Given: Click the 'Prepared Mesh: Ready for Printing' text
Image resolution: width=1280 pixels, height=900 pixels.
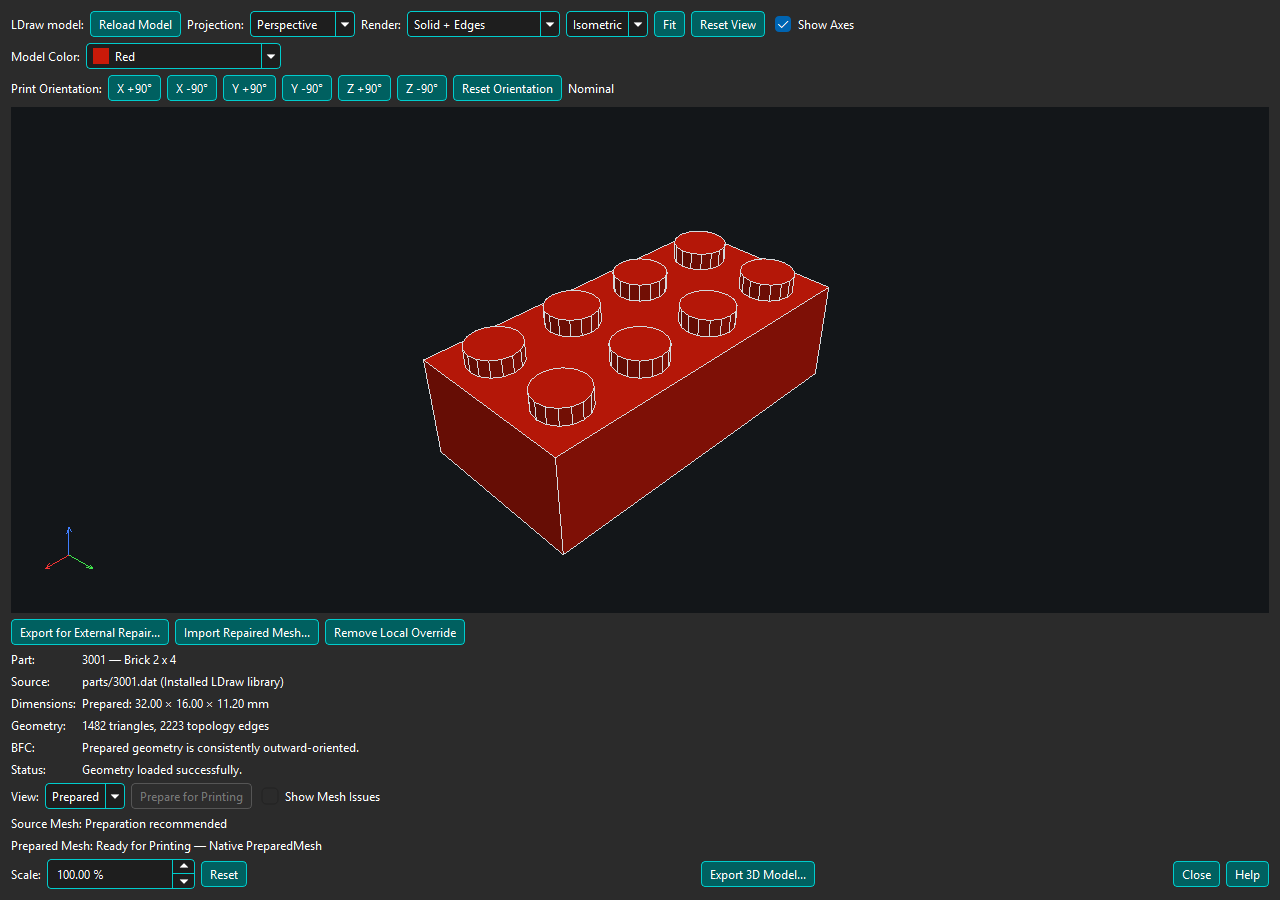Looking at the screenshot, I should 101,846.
